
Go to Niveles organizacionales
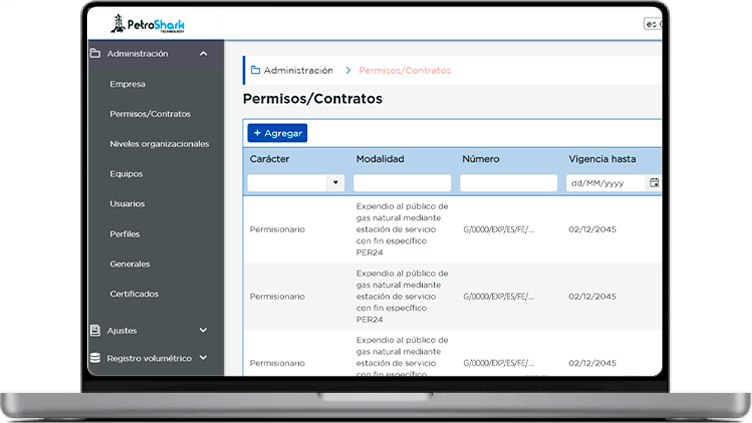pos(159,144)
